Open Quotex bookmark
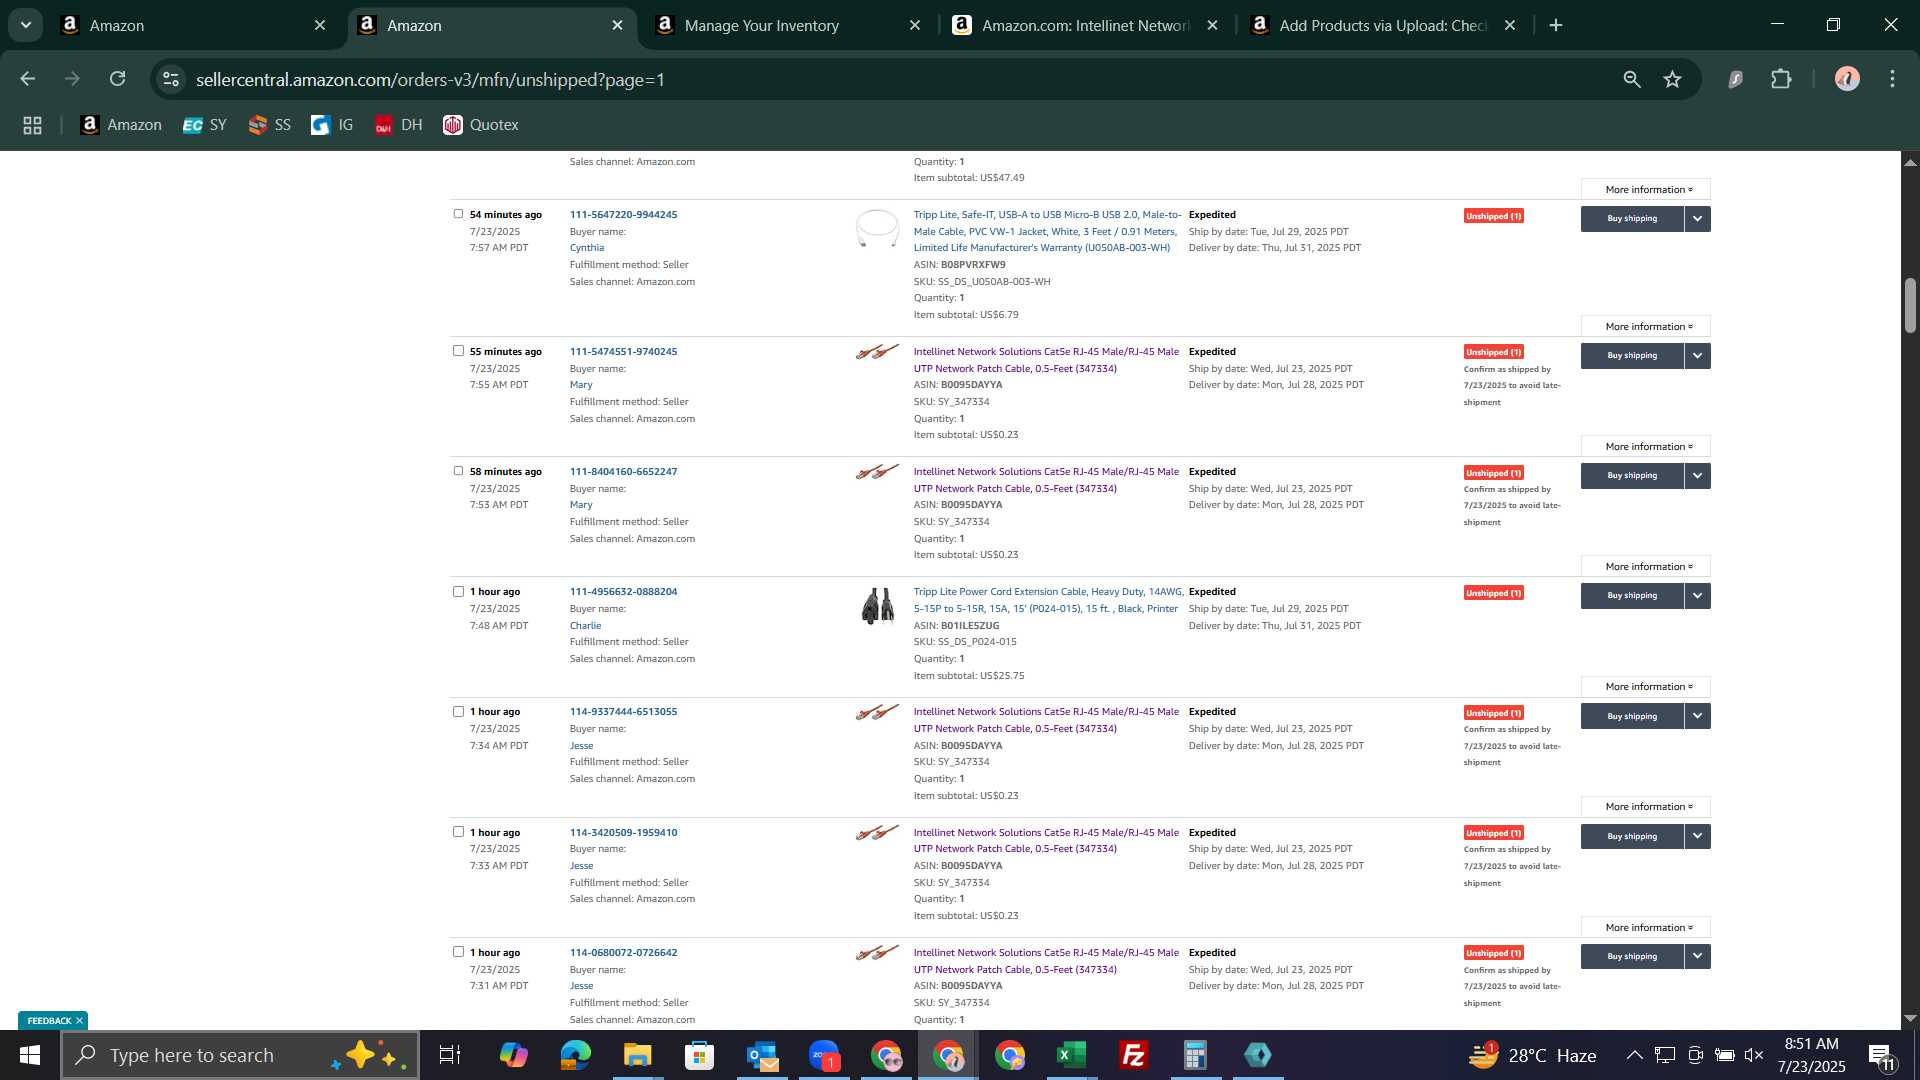 point(481,125)
